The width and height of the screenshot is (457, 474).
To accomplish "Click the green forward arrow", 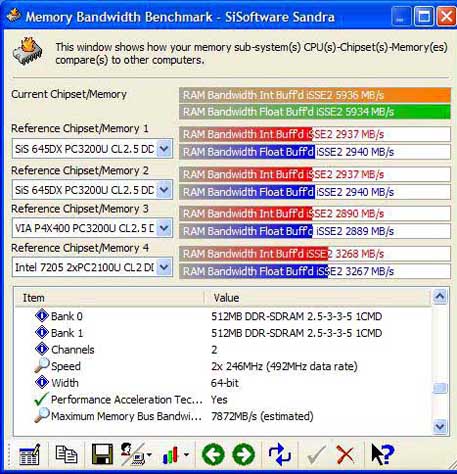I will (x=243, y=454).
